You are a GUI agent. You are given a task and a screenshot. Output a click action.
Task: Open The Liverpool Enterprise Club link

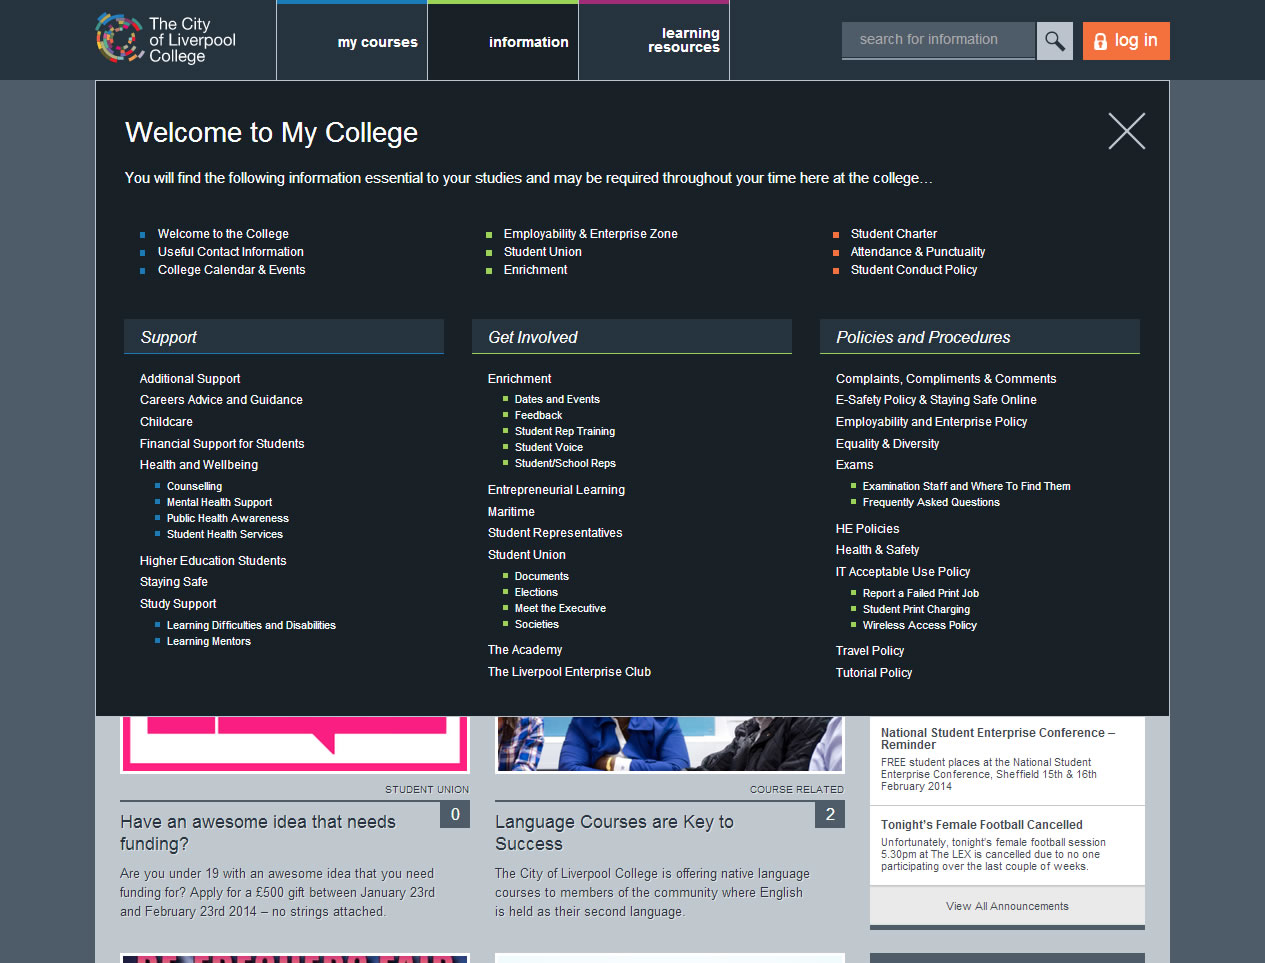click(x=569, y=672)
